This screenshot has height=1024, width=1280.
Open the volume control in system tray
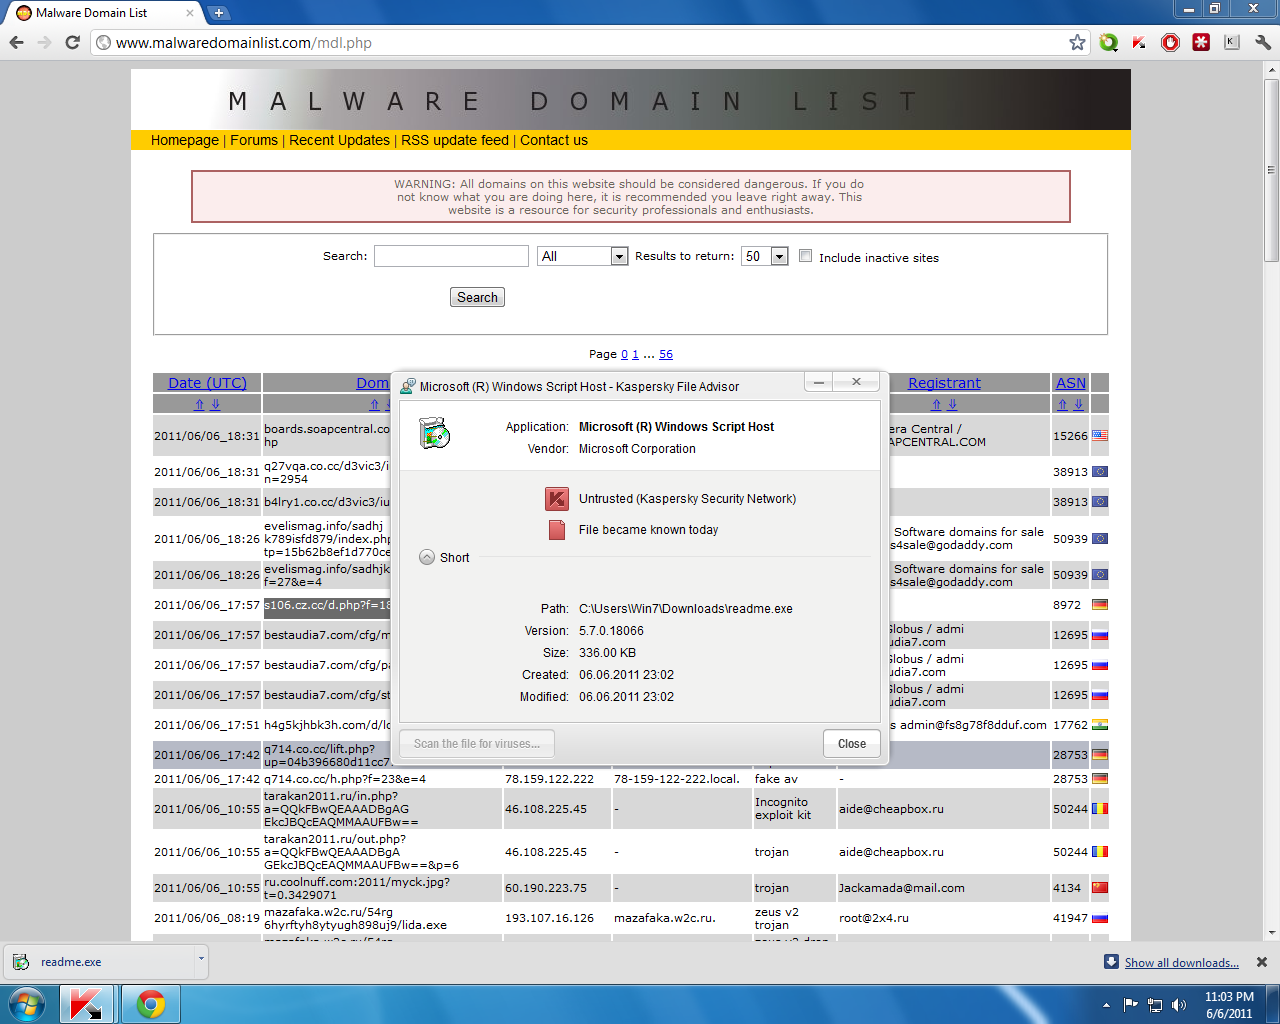[x=1179, y=1005]
